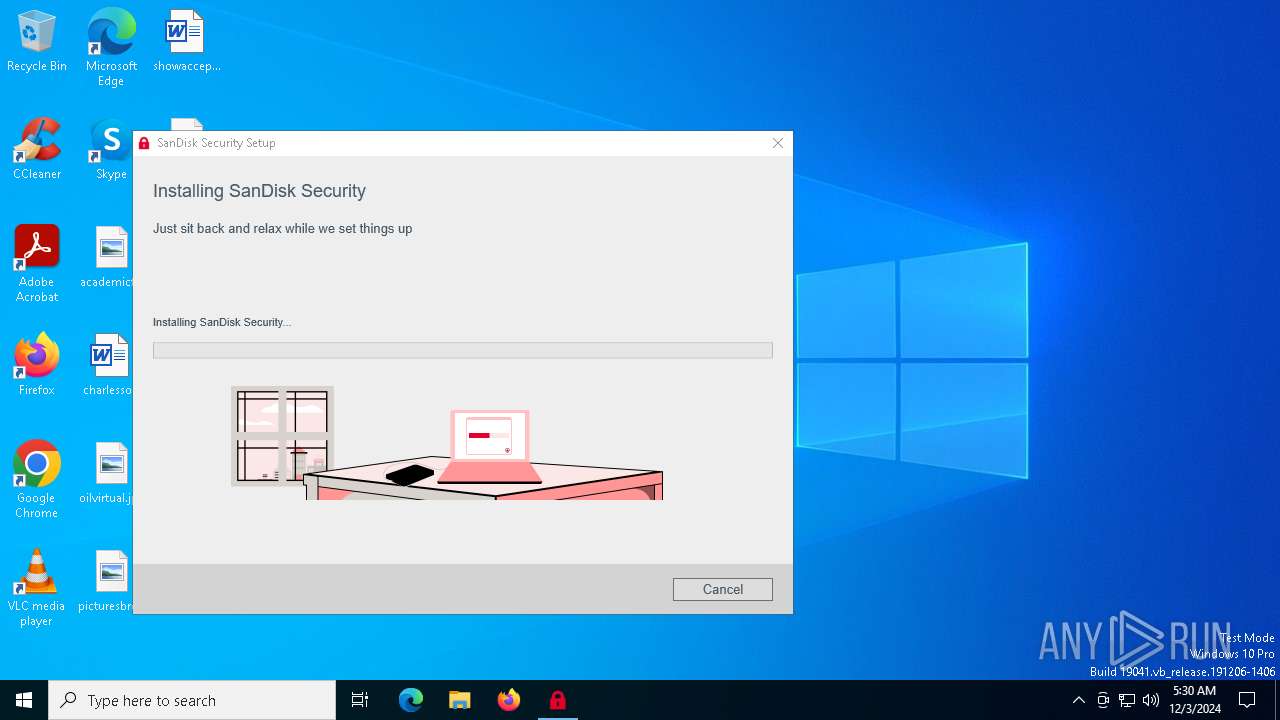The image size is (1280, 720).
Task: Open the Windows Start menu
Action: 24,700
